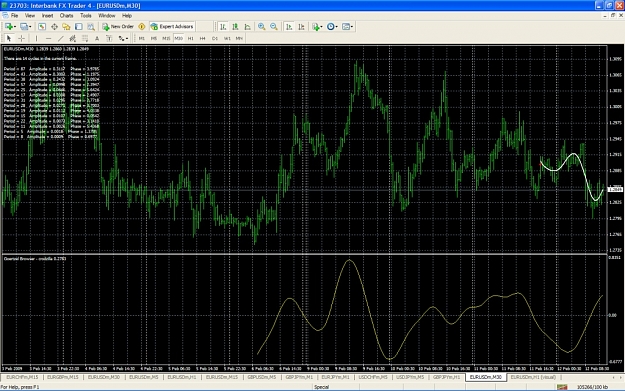The height and width of the screenshot is (391, 625).
Task: Zoom in on the chart
Action: pos(261,27)
